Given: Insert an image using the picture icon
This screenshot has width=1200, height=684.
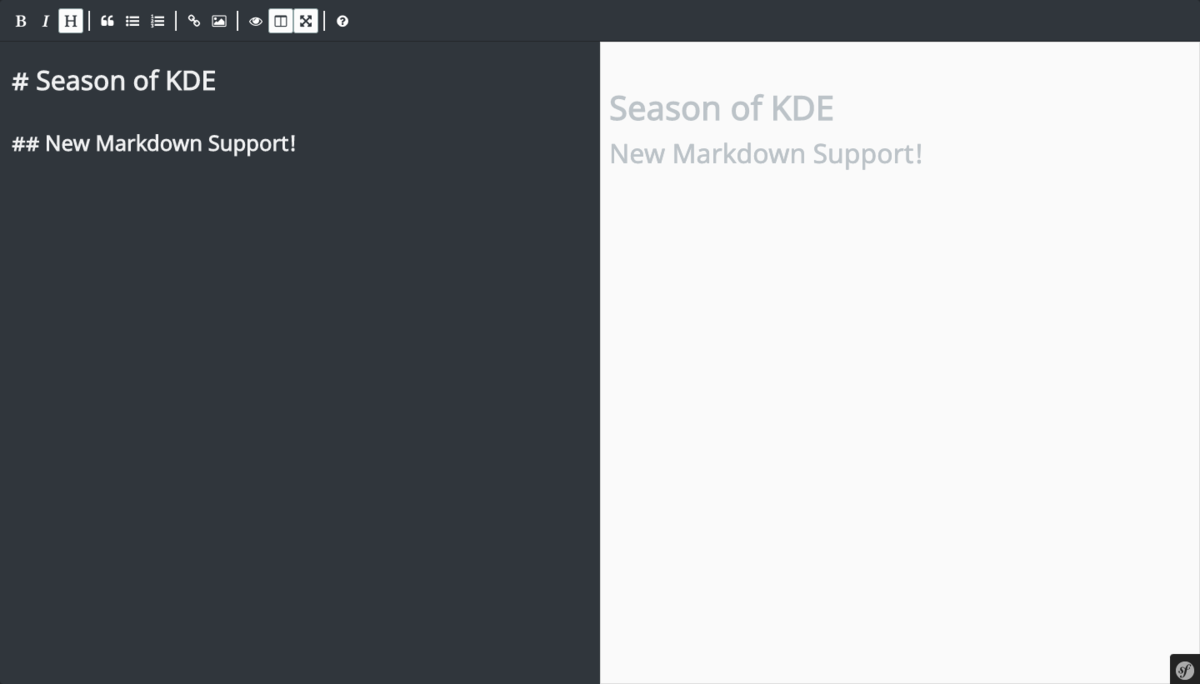Looking at the screenshot, I should pos(219,21).
